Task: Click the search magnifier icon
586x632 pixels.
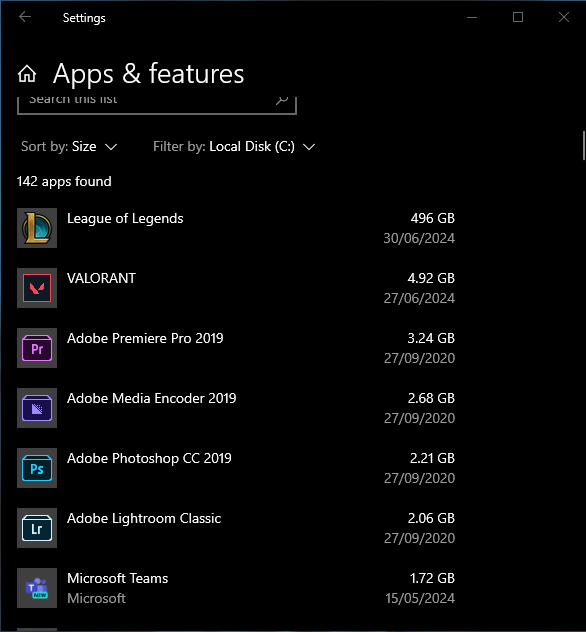Action: coord(282,100)
